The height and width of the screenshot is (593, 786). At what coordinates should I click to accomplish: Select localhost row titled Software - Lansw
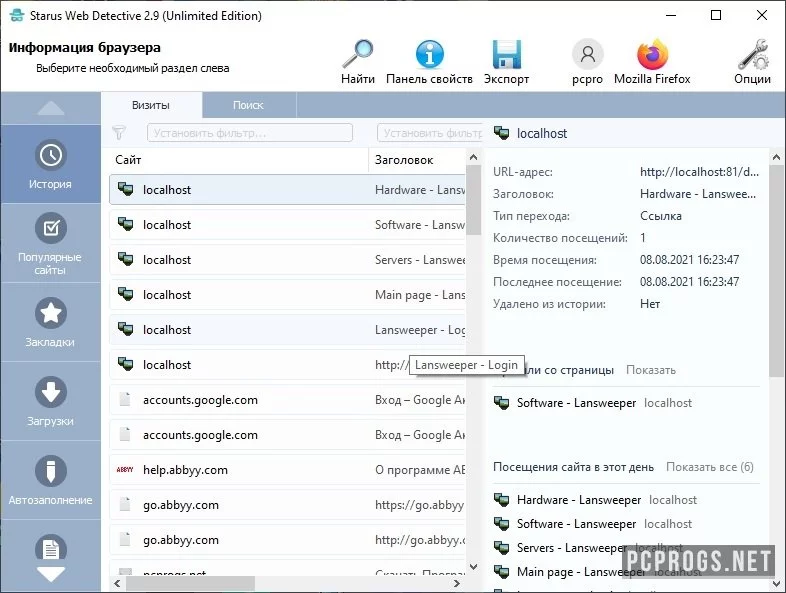tap(288, 225)
